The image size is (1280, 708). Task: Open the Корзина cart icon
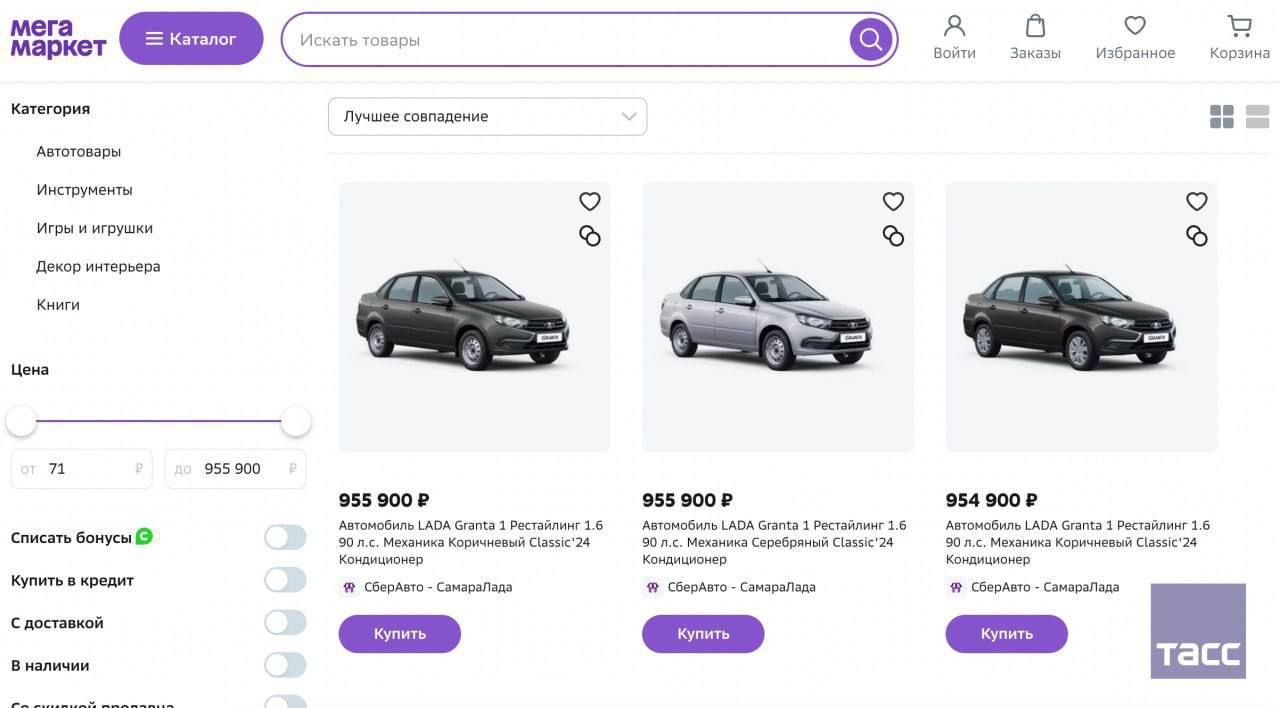point(1239,27)
